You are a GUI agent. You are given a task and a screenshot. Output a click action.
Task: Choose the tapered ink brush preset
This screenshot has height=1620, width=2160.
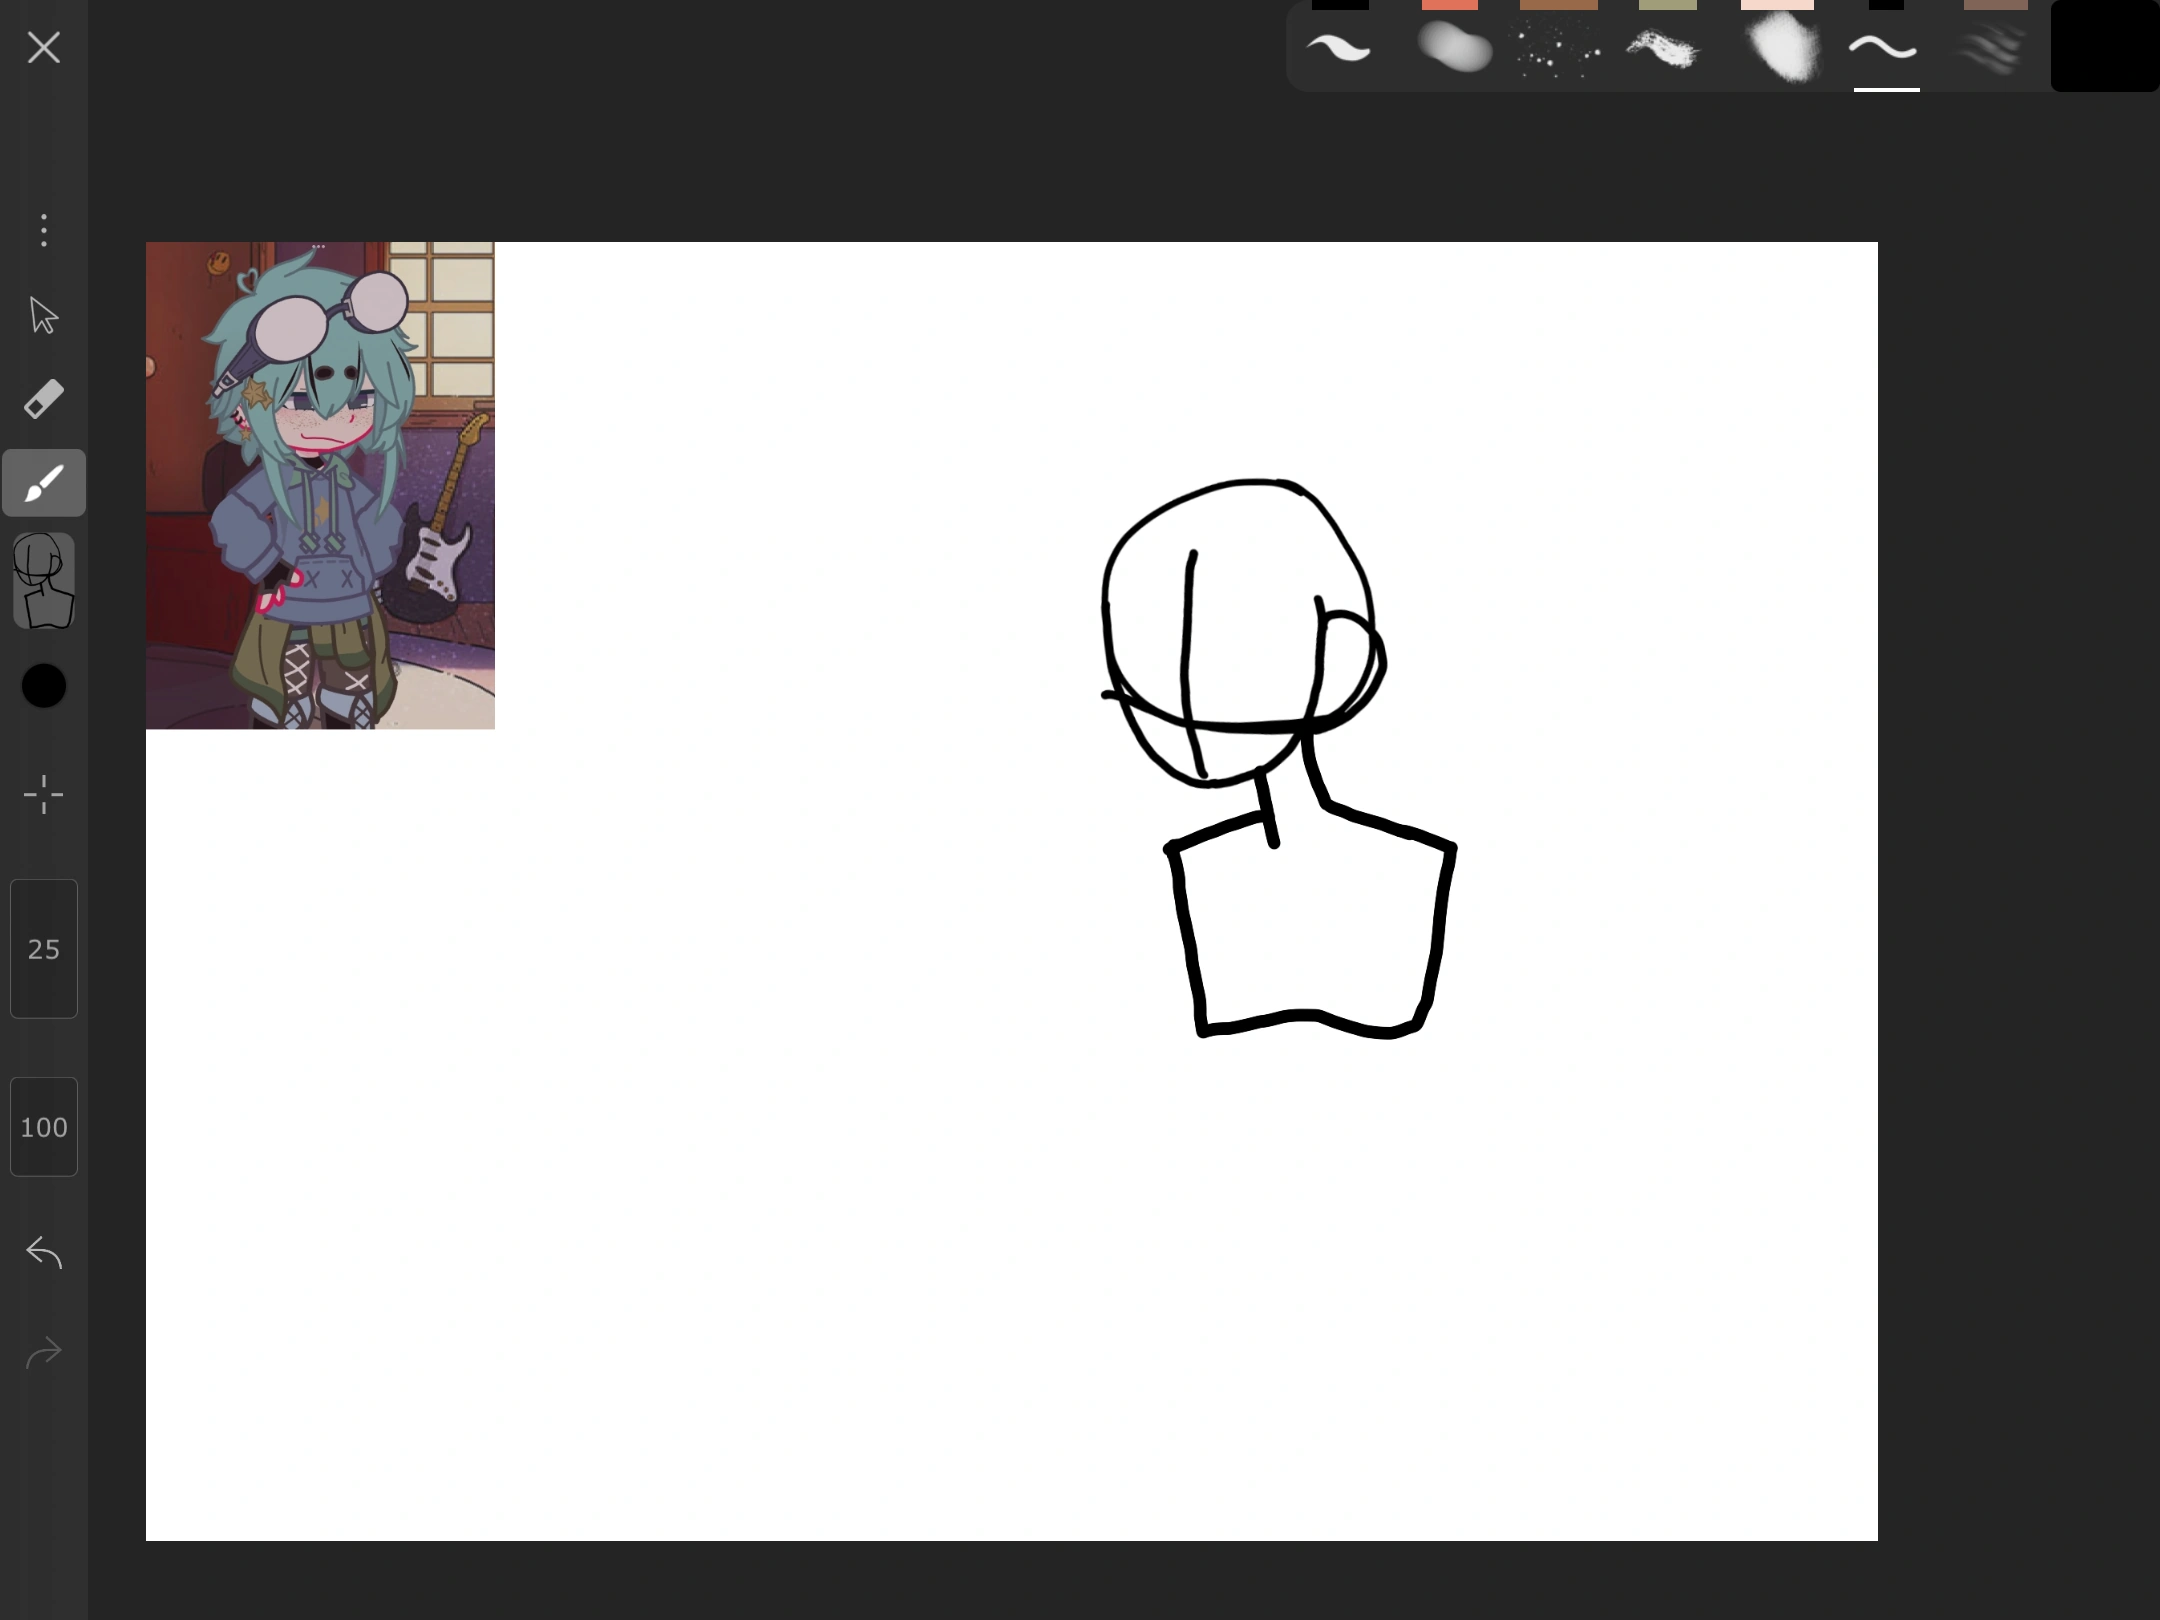[x=1339, y=48]
